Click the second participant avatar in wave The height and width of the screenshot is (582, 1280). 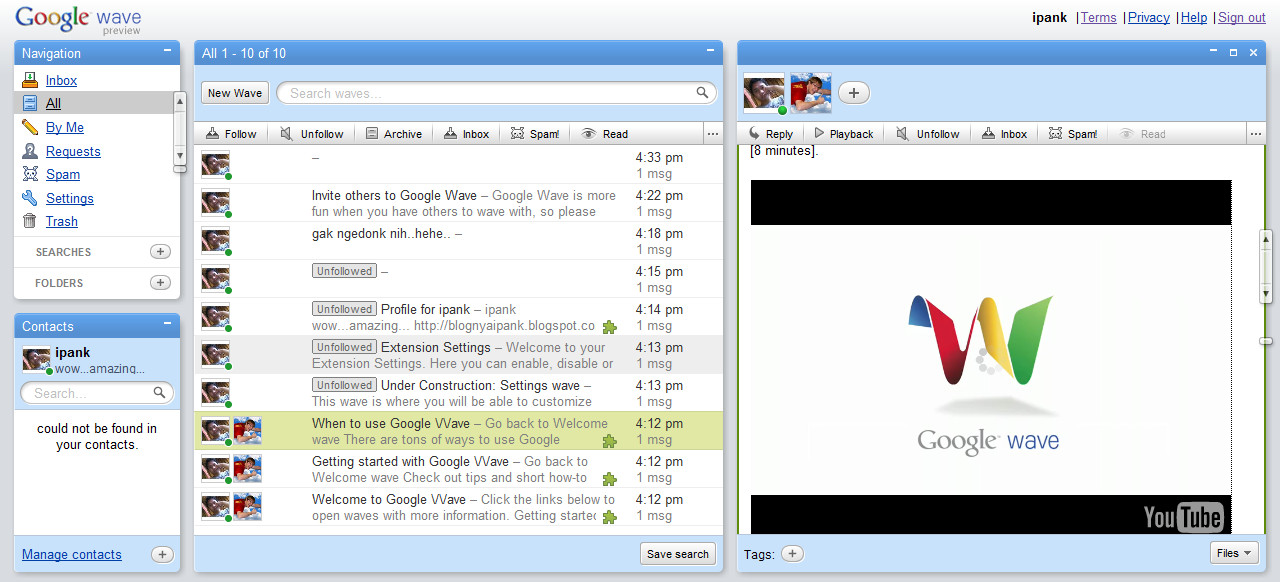click(811, 93)
